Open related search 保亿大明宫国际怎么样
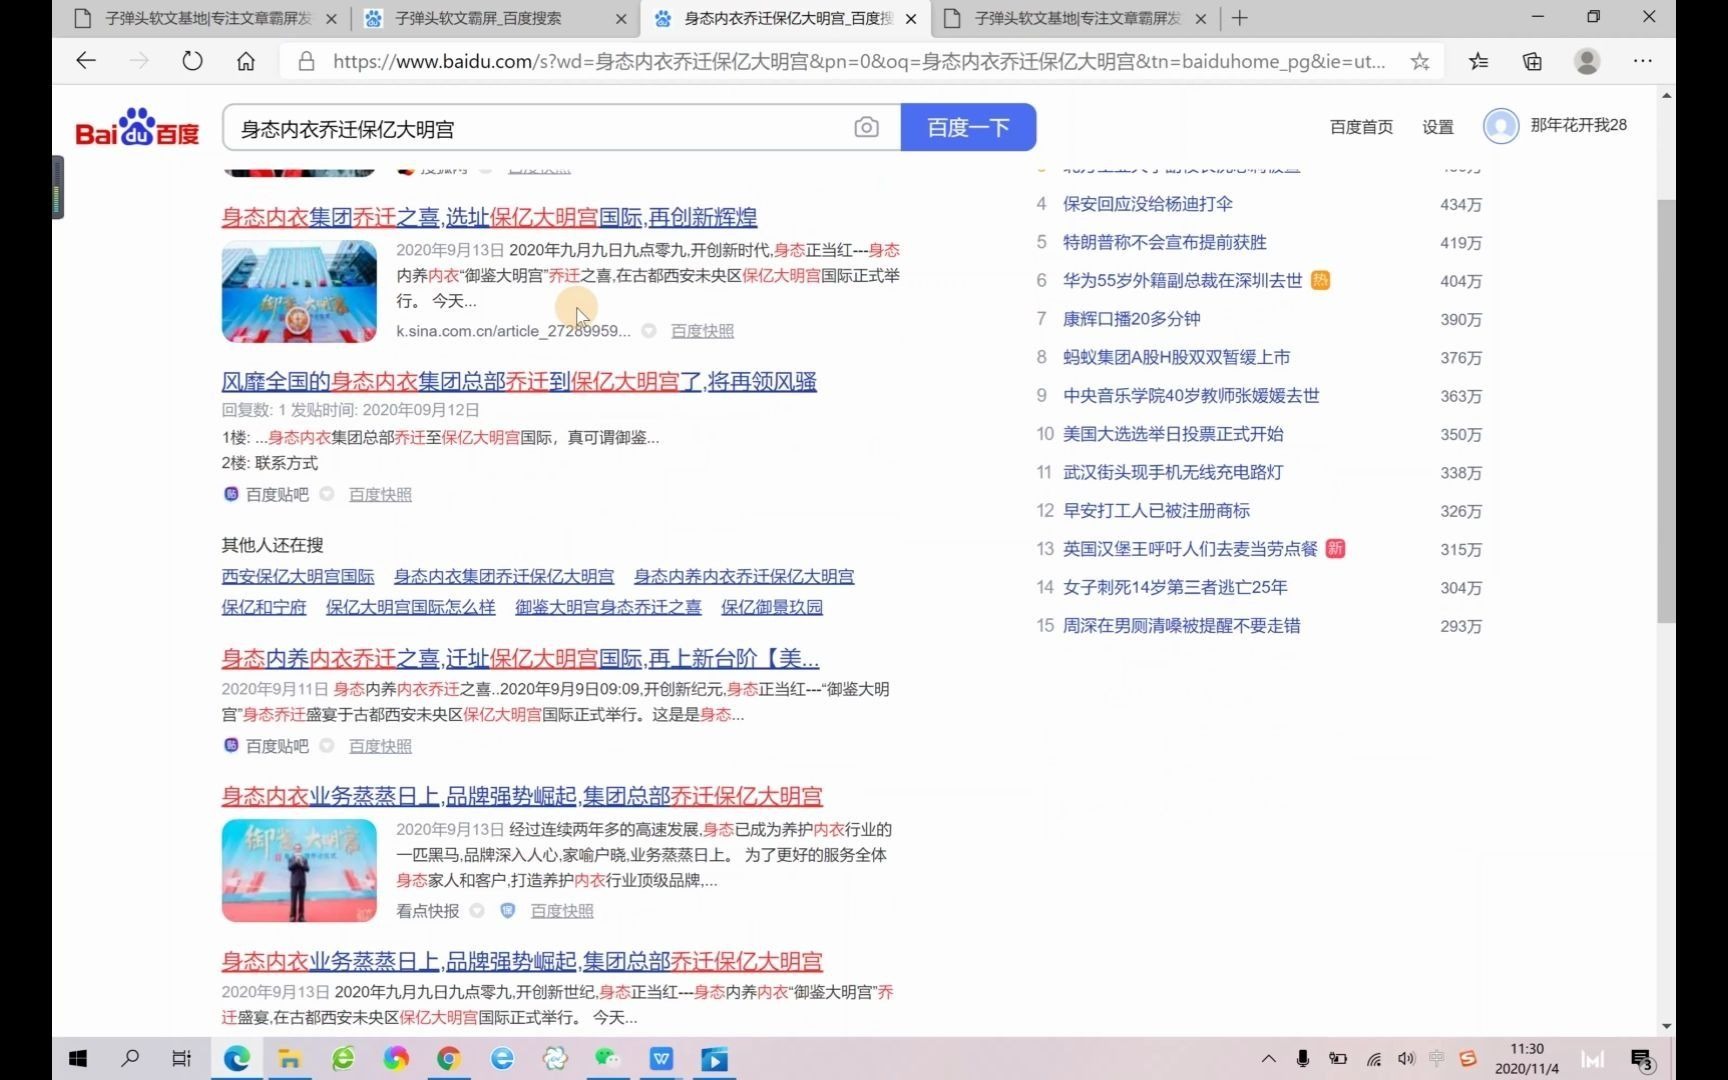Screen dimensions: 1728x1080 (410, 607)
